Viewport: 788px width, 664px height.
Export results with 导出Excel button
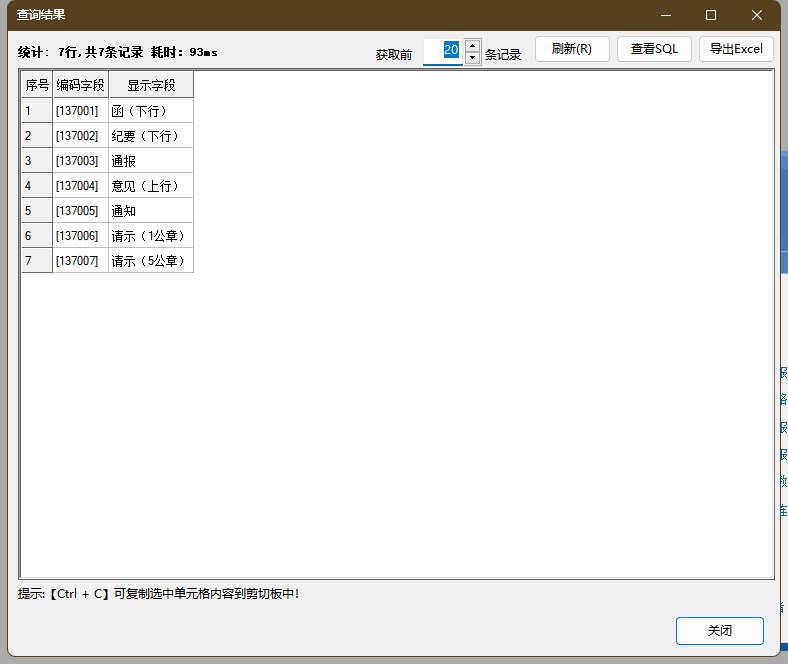coord(736,49)
